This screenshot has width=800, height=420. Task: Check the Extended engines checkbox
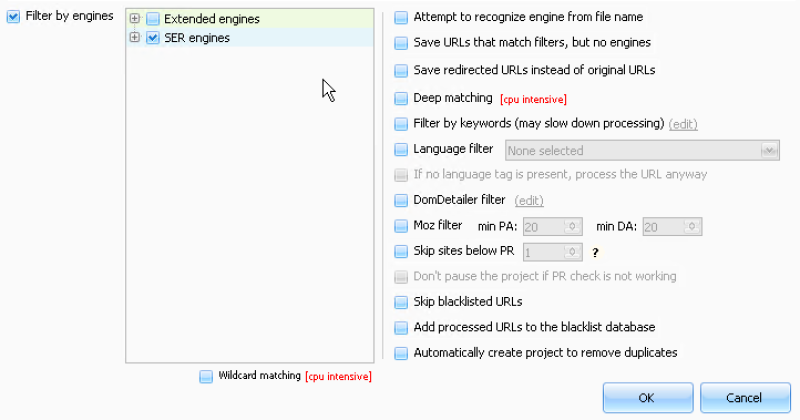pyautogui.click(x=153, y=19)
